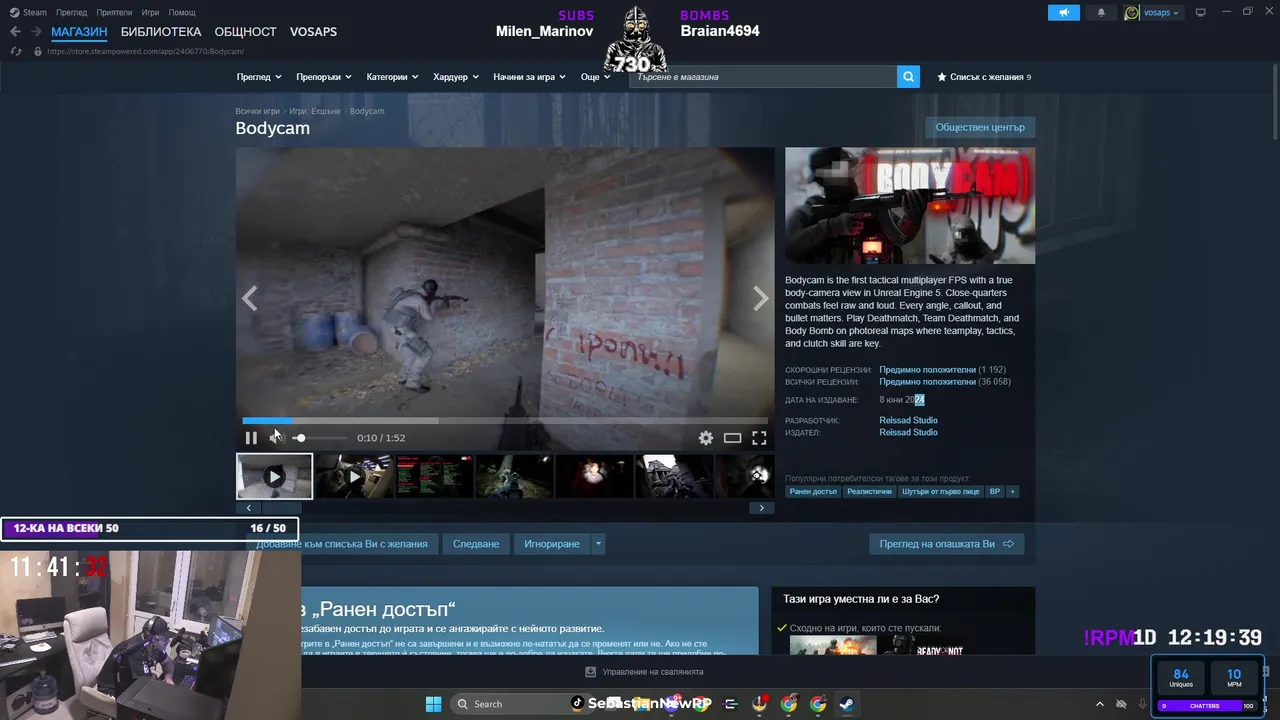Viewport: 1280px width, 720px height.
Task: Click plus button to add tags
Action: point(1012,491)
